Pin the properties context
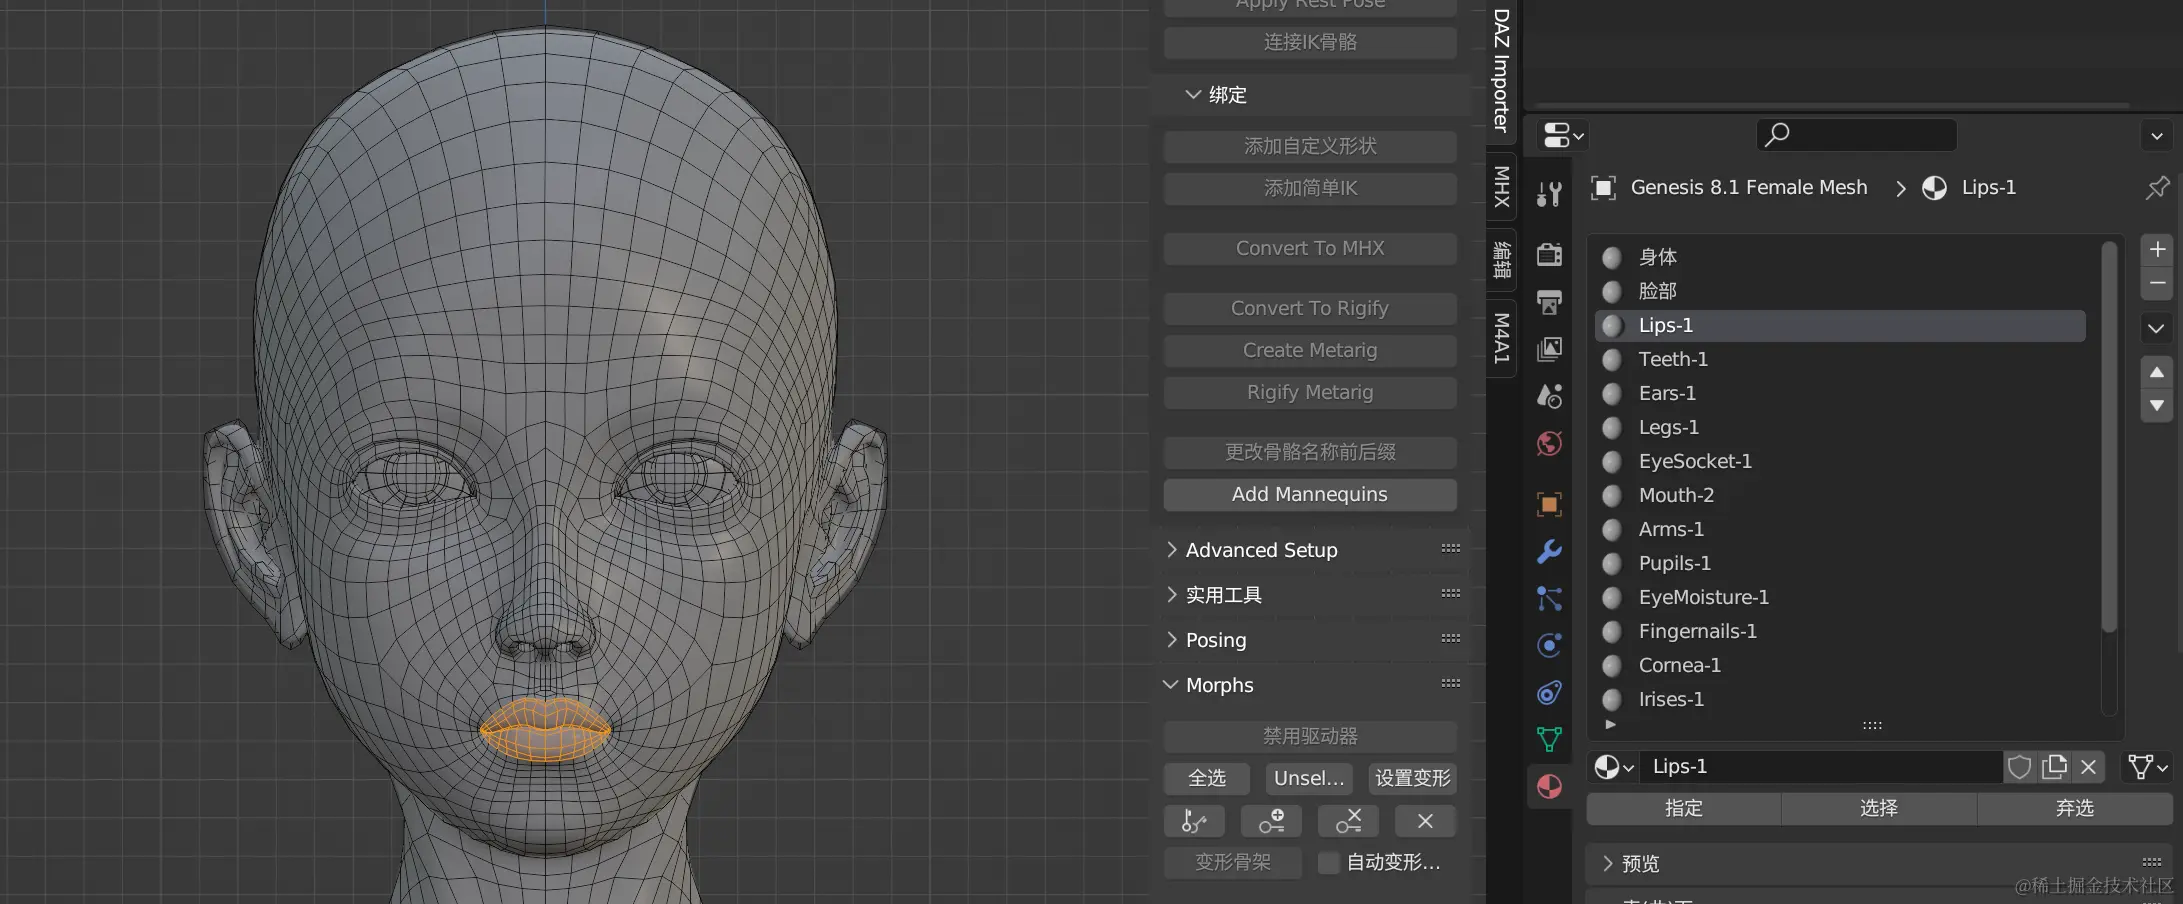The image size is (2183, 904). (2157, 188)
